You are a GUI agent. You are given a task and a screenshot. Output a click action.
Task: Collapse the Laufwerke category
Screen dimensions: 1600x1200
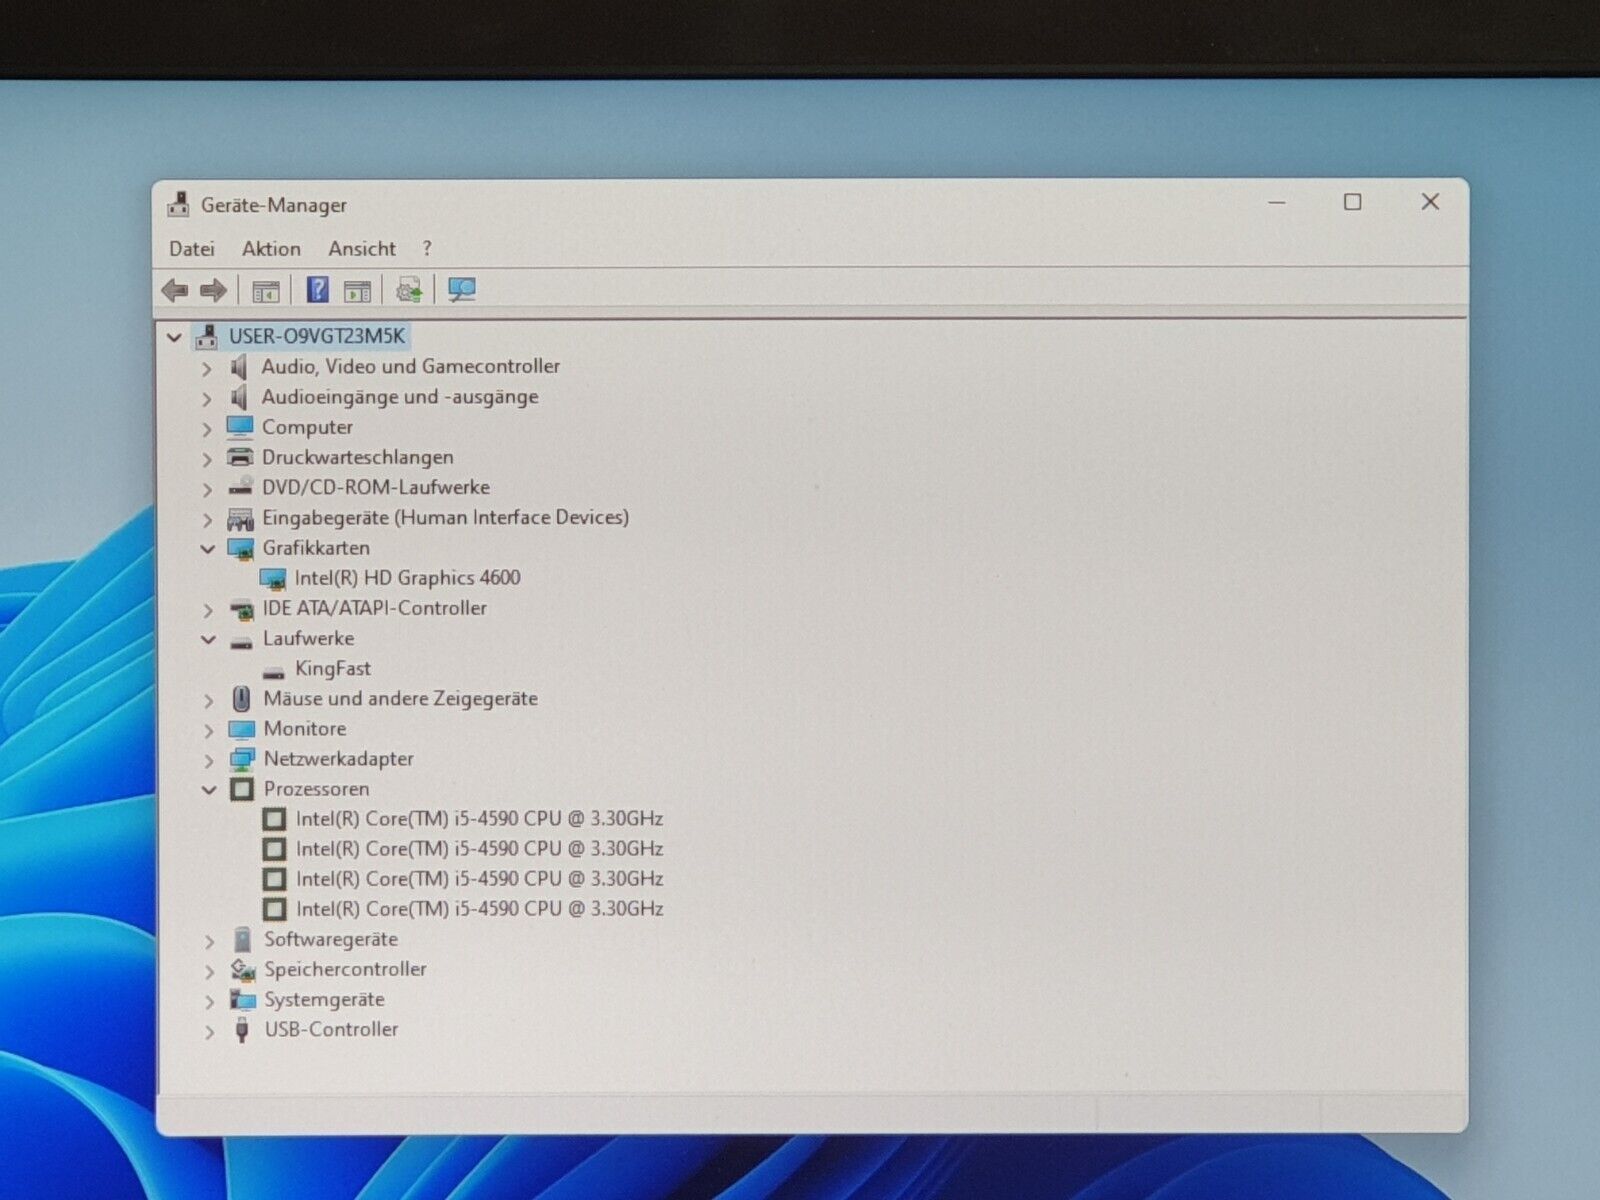coord(208,640)
